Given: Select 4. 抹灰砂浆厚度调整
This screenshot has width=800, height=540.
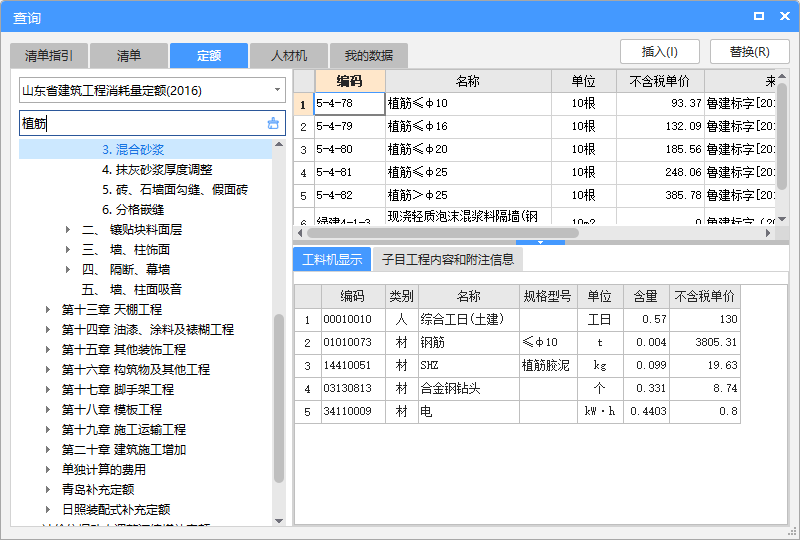Looking at the screenshot, I should click(x=157, y=169).
